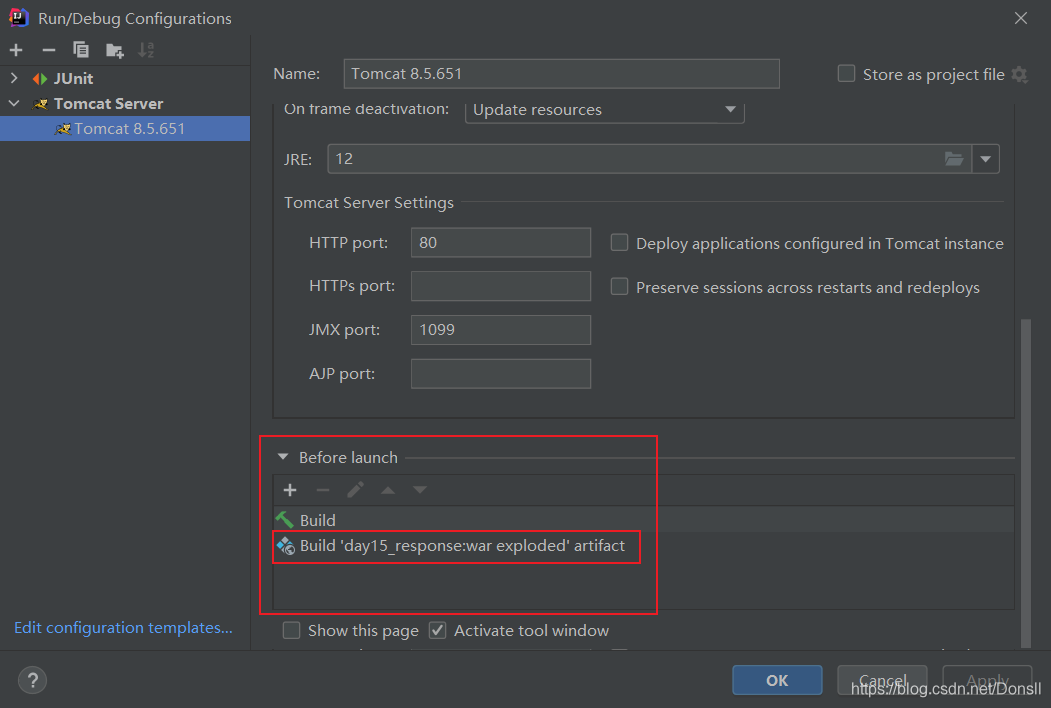Enable Show this page option
Viewport: 1051px width, 708px height.
tap(291, 630)
